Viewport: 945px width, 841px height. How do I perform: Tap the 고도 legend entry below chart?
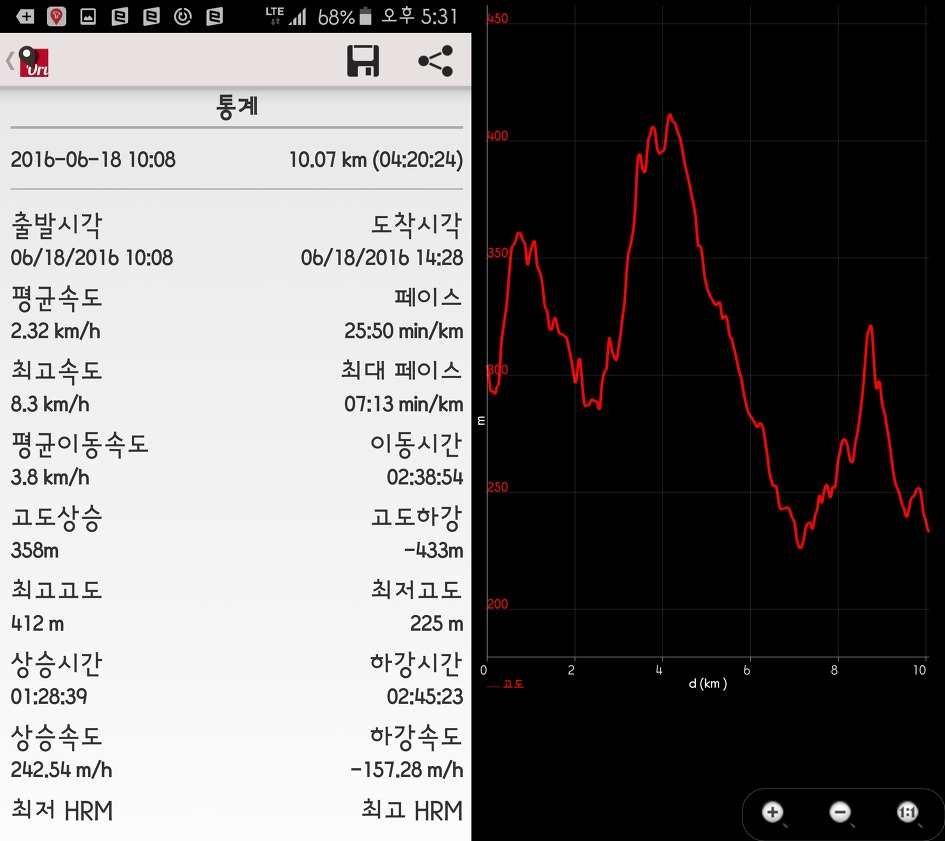pos(506,684)
